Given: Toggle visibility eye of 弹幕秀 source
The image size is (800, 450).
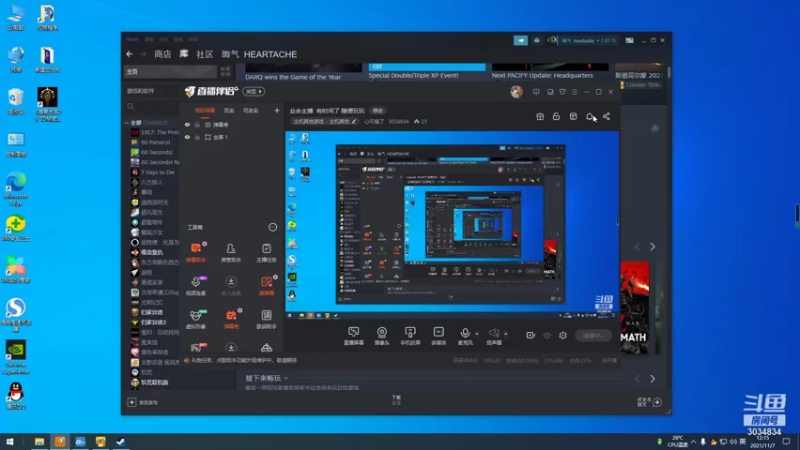Looking at the screenshot, I should (187, 124).
